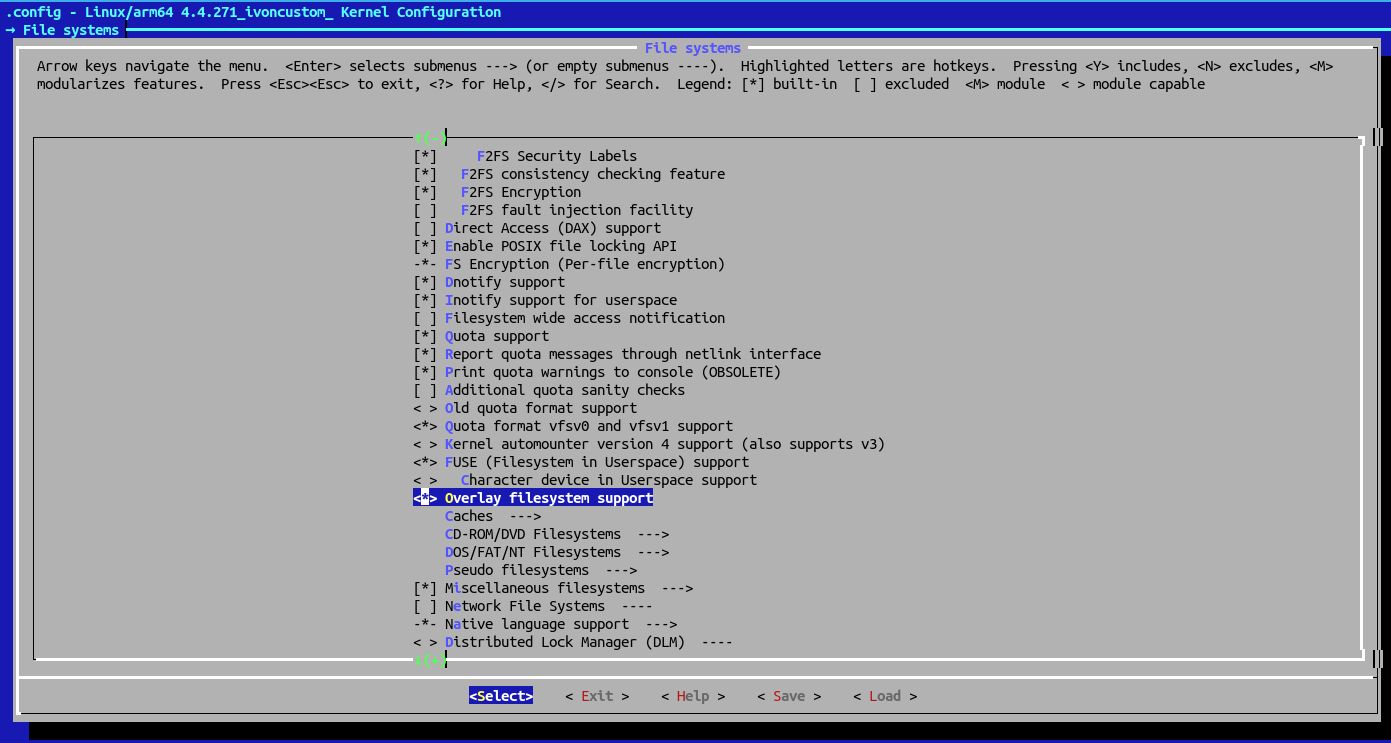Enable Filesystem wide access notification
This screenshot has width=1391, height=743.
click(426, 318)
